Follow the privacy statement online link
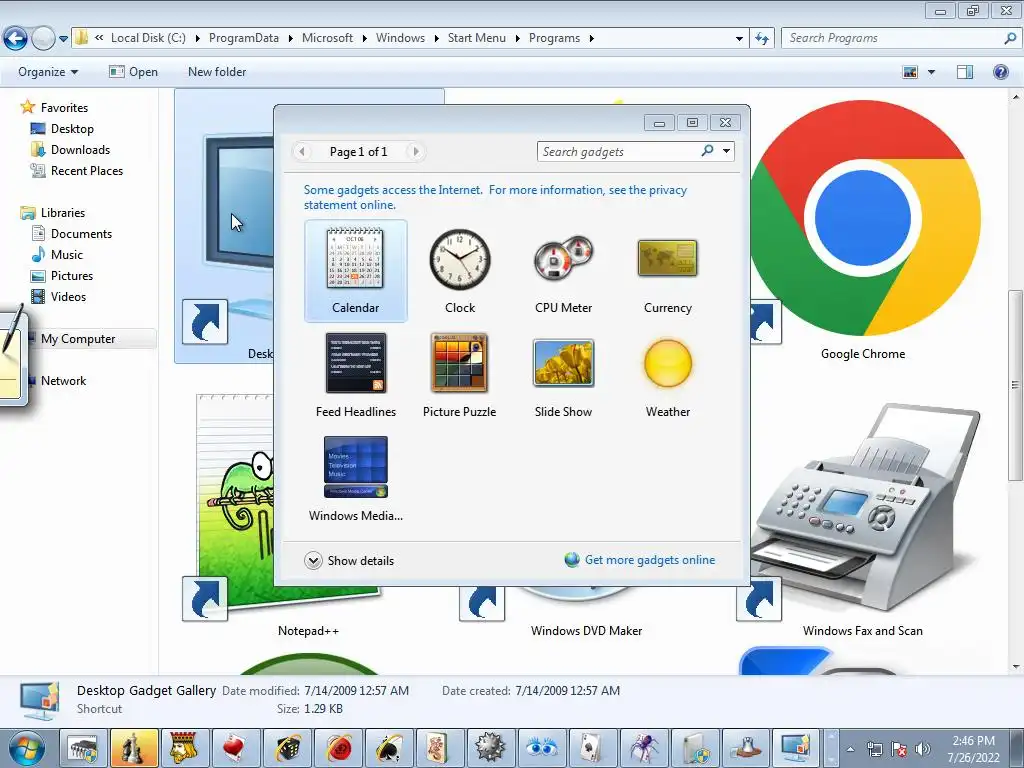The height and width of the screenshot is (768, 1024). (x=495, y=197)
